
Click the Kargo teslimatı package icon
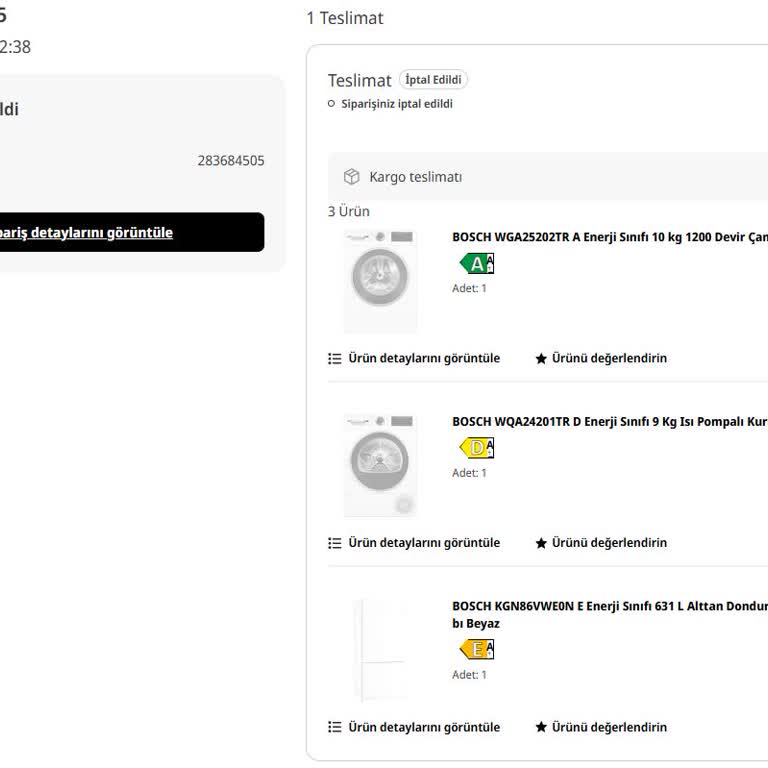351,177
